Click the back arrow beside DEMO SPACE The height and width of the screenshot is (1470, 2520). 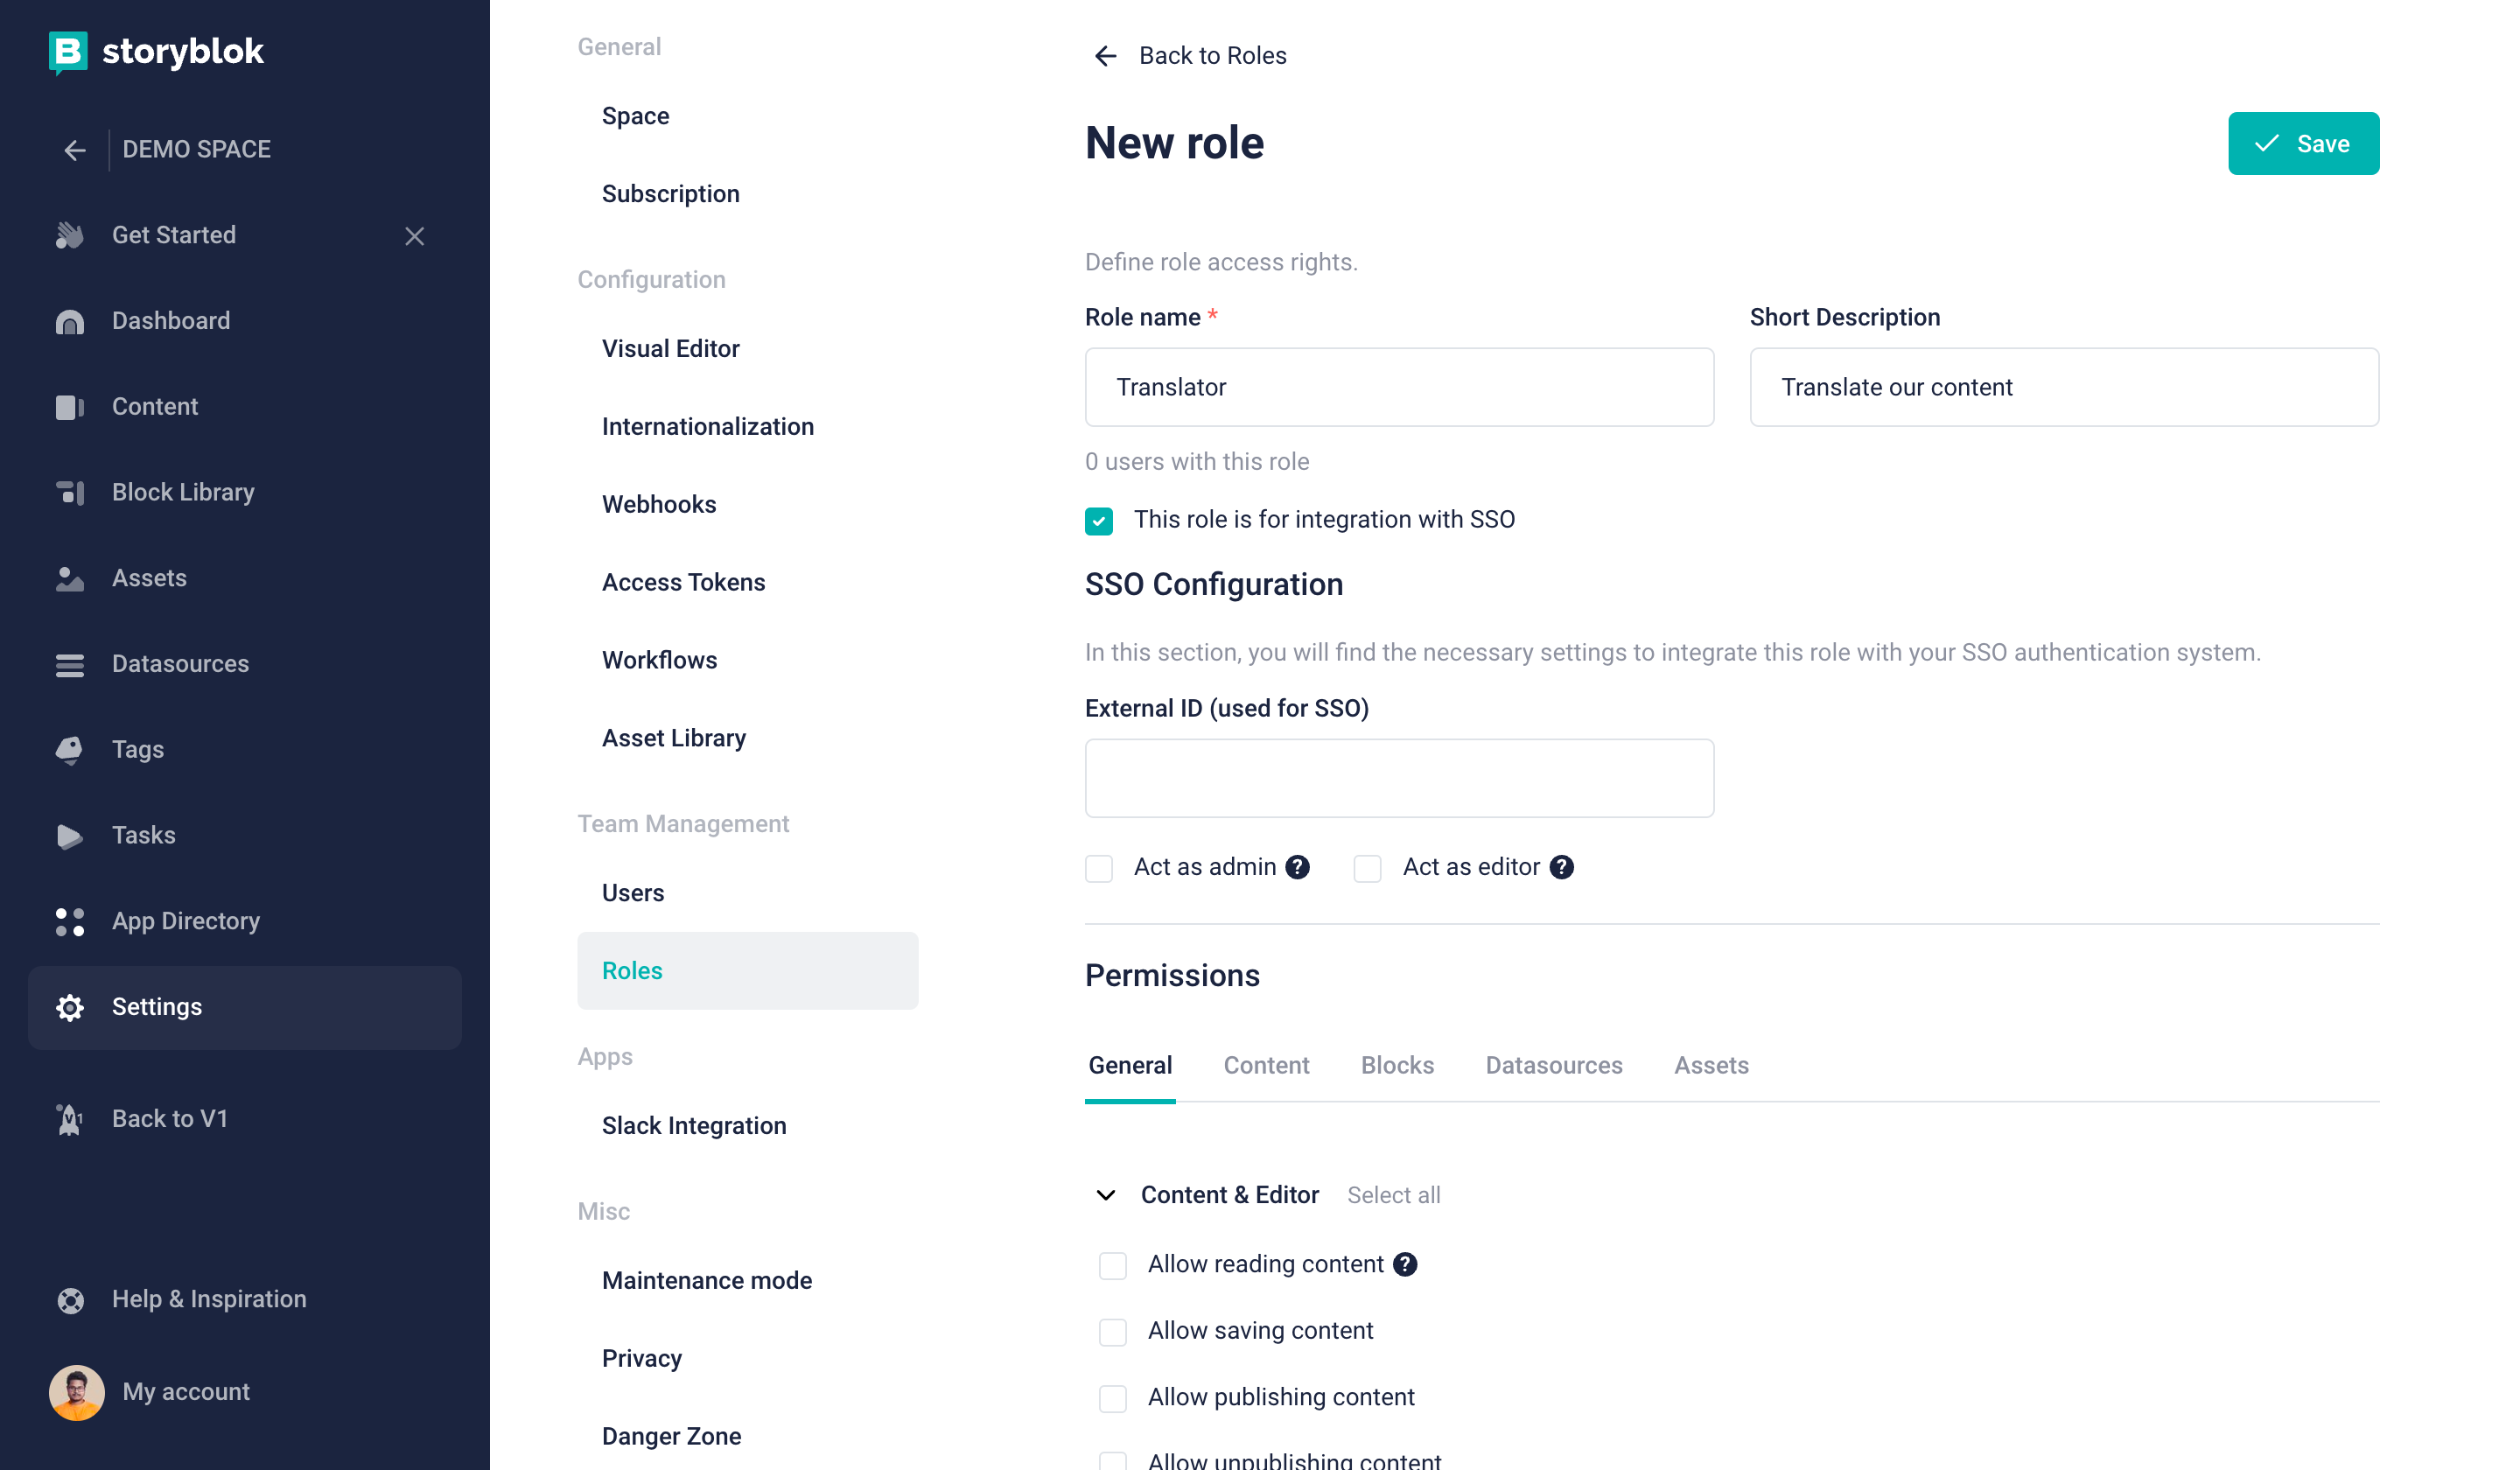tap(75, 150)
